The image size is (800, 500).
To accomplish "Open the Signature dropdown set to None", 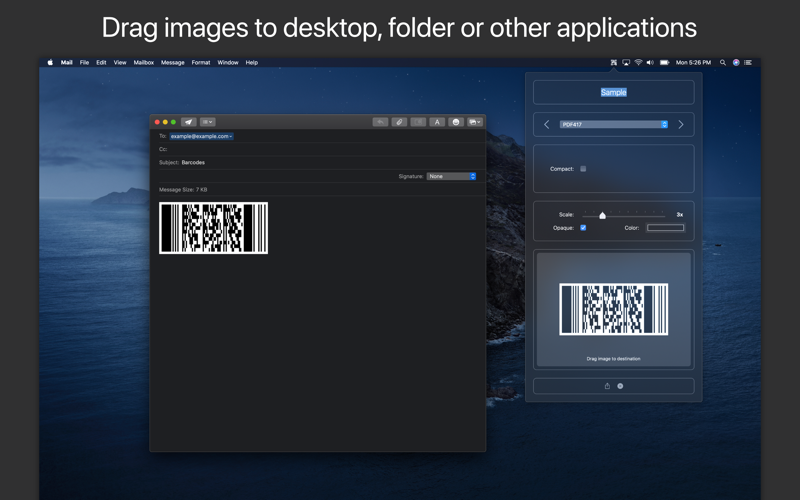I will 452,176.
